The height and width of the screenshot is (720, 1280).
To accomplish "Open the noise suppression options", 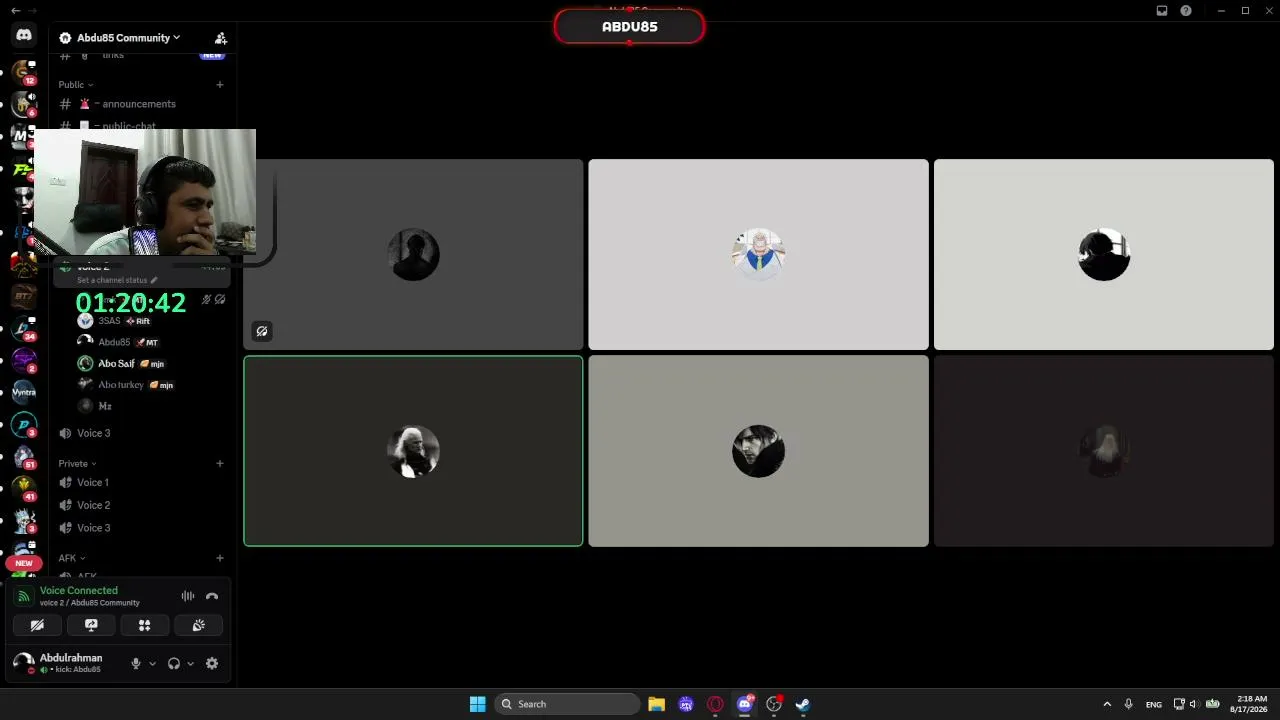I will pos(188,596).
